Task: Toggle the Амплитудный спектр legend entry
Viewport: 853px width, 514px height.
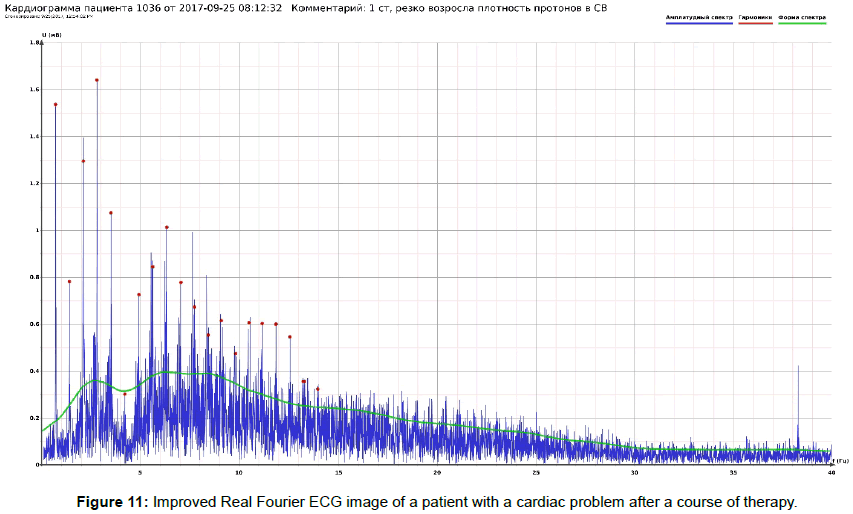Action: [x=698, y=17]
